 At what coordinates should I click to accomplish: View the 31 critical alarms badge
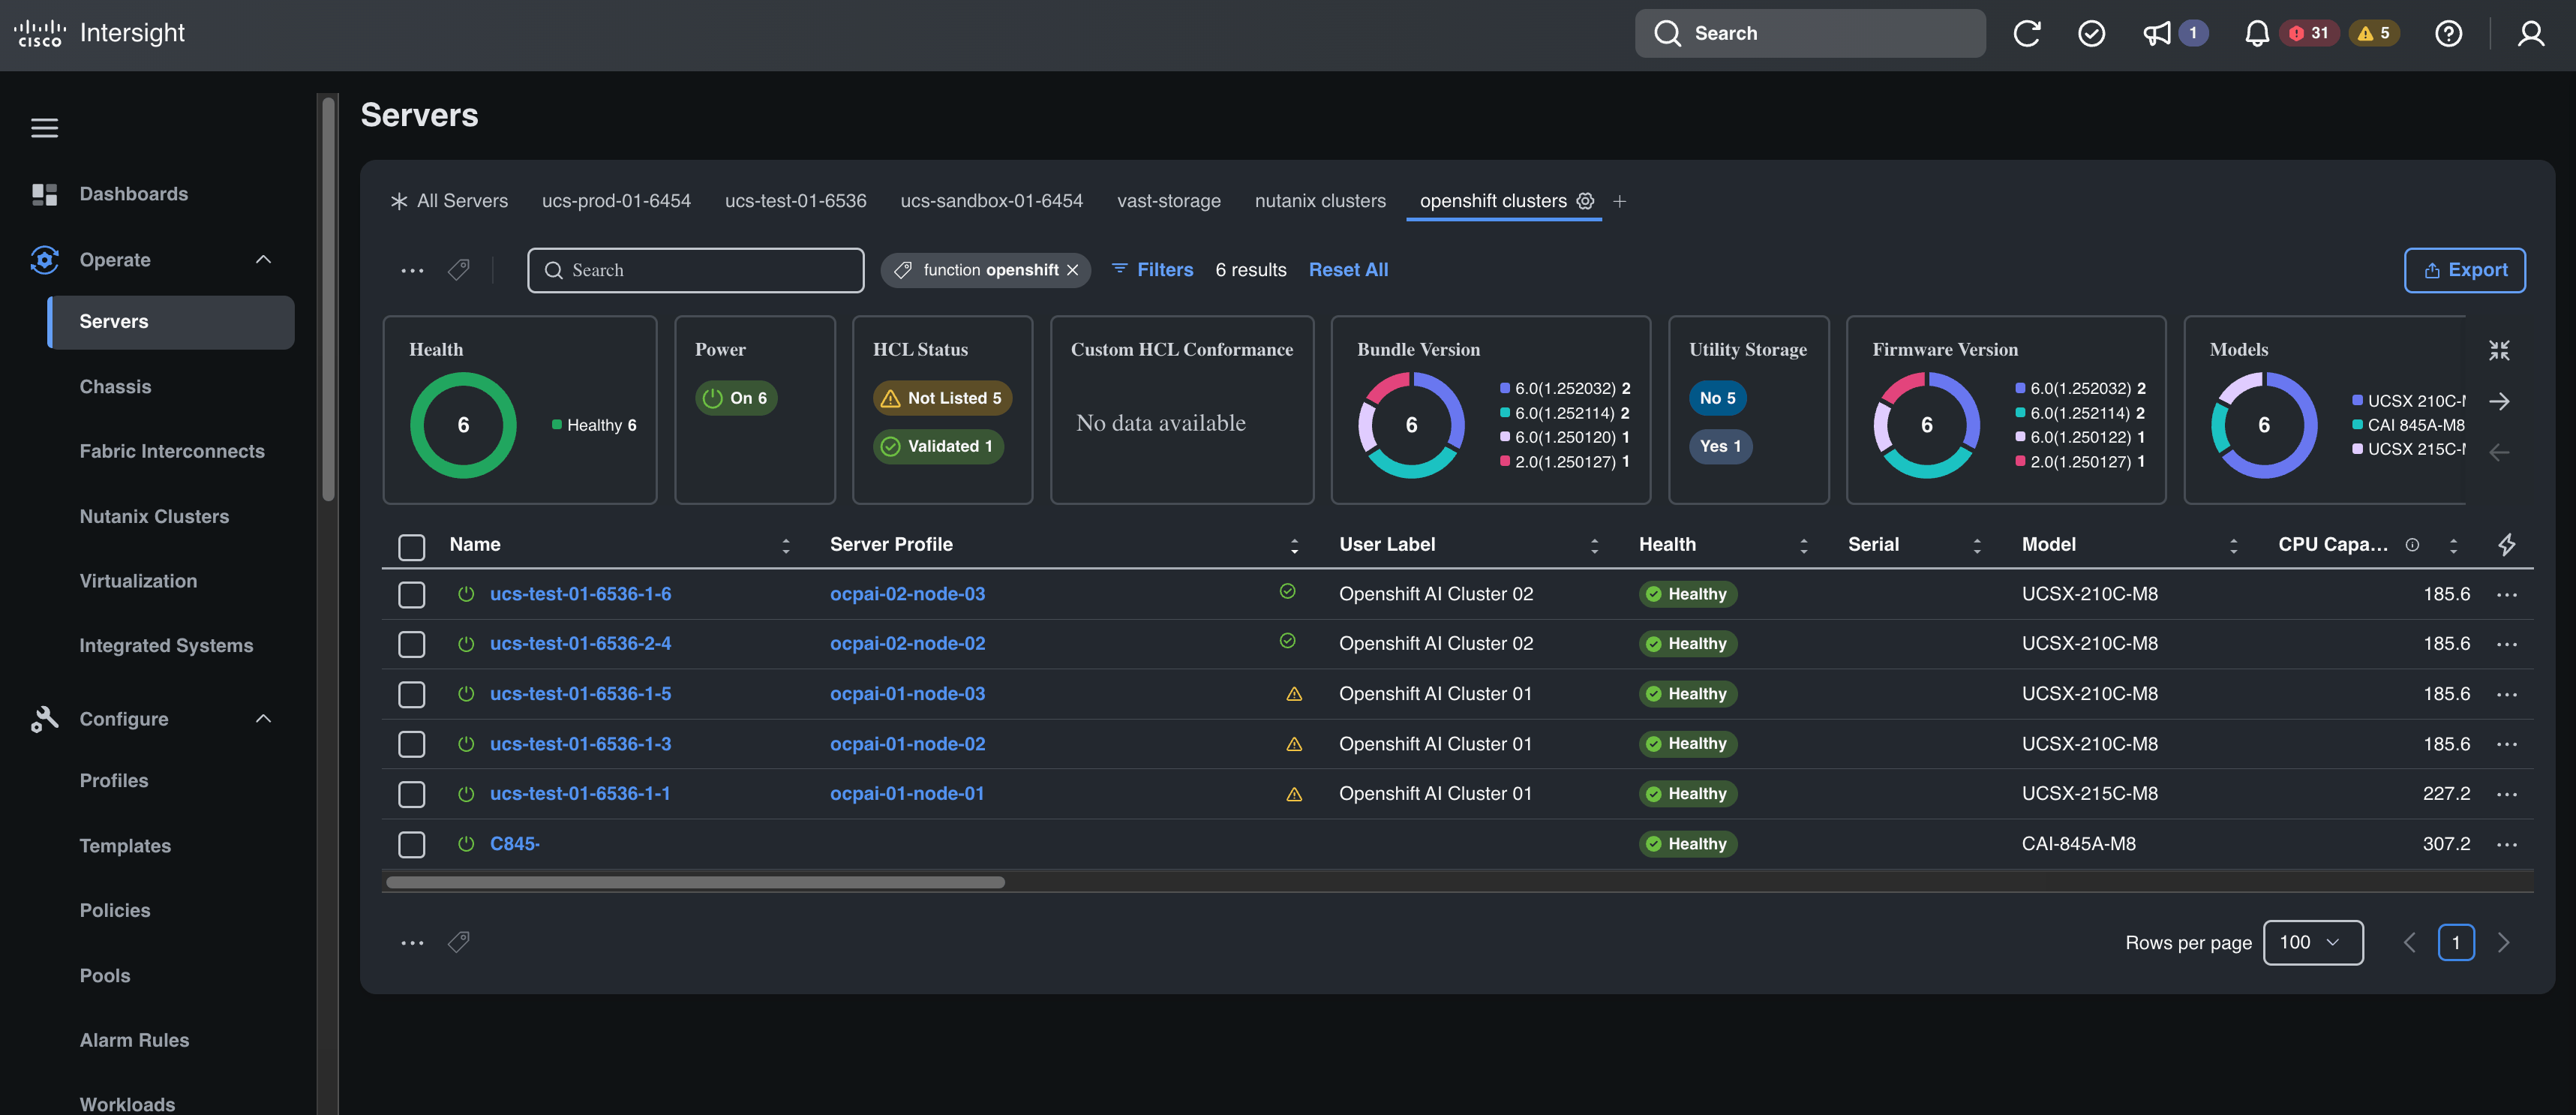coord(2308,33)
